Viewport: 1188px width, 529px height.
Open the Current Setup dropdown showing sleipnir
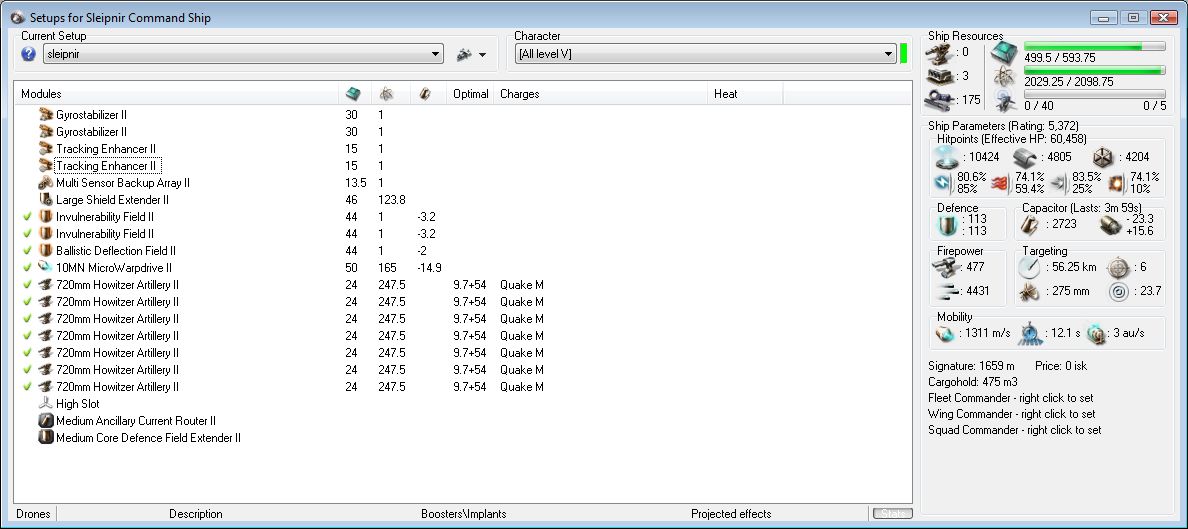242,54
